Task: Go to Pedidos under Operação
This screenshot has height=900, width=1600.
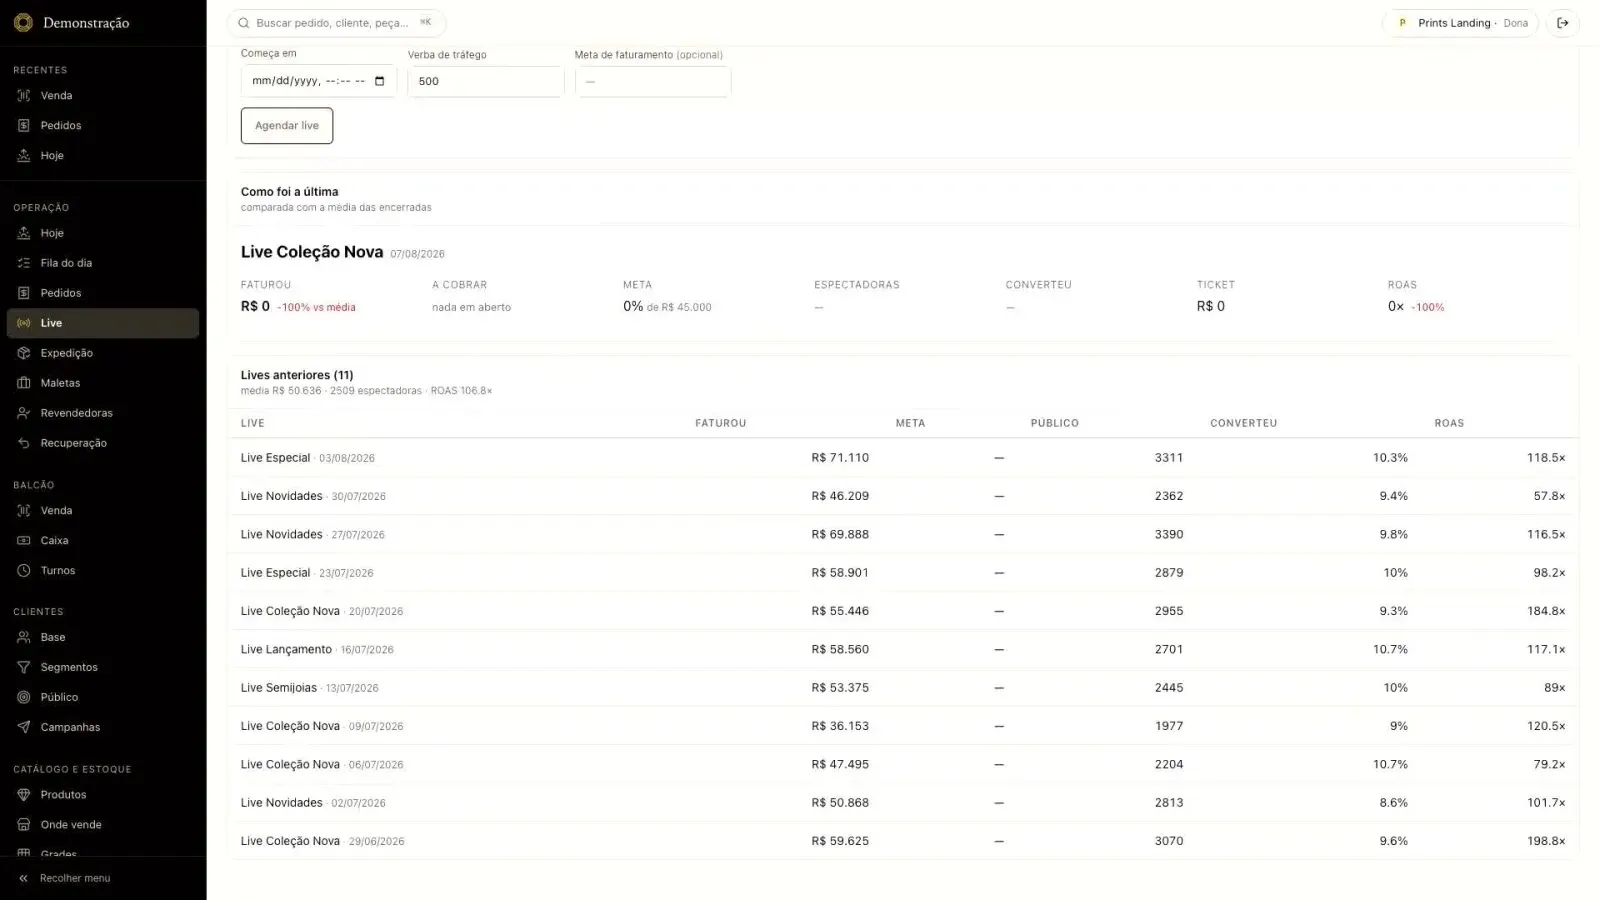Action: (x=103, y=293)
